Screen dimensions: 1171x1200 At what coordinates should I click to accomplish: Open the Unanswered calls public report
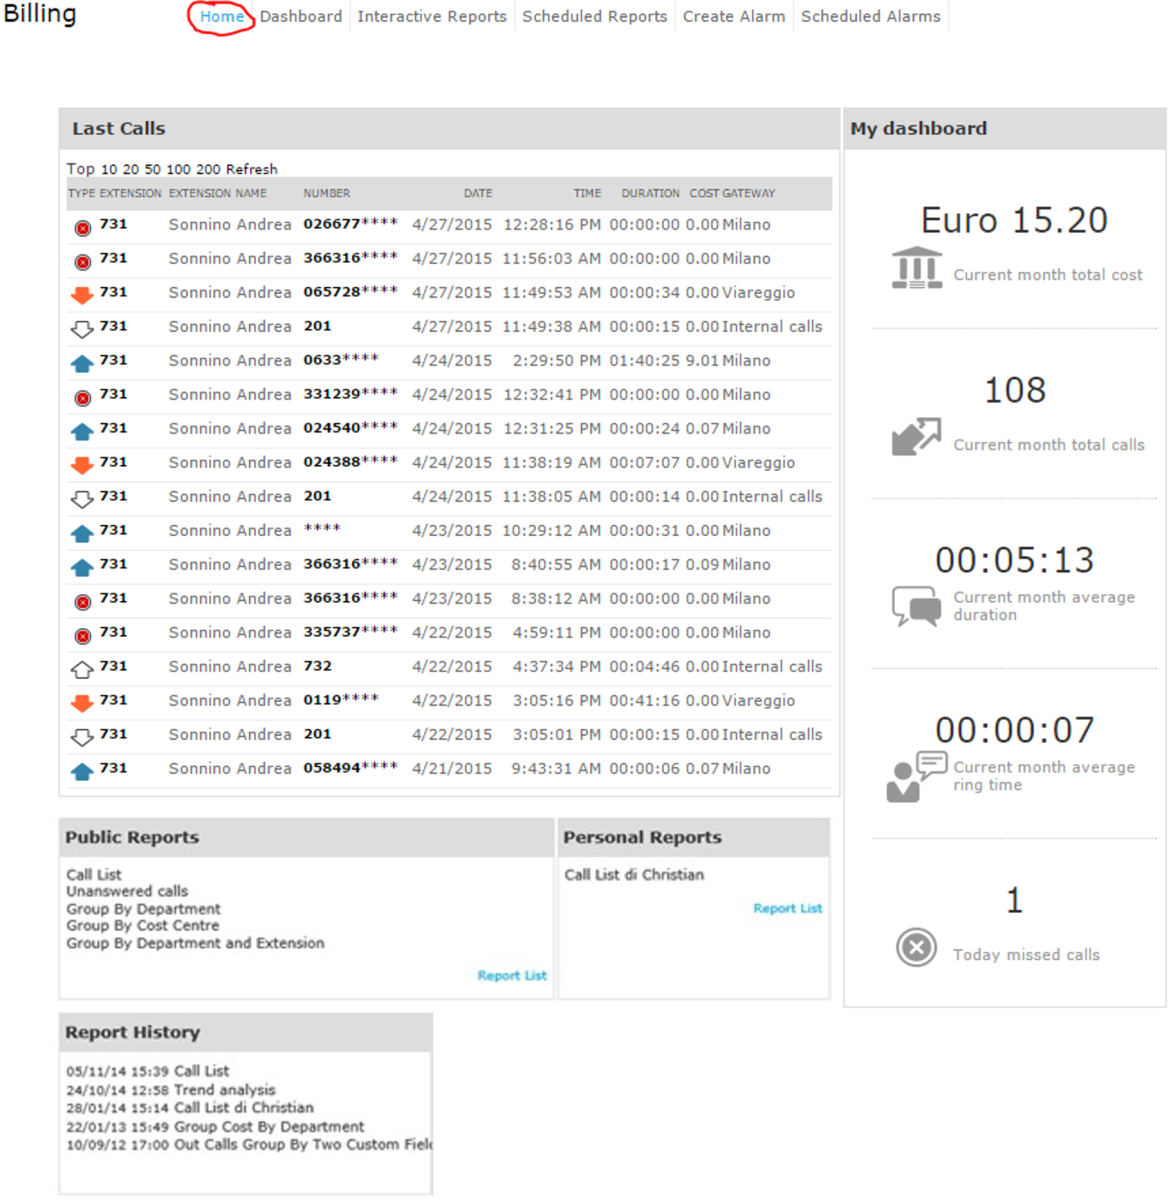tap(127, 891)
